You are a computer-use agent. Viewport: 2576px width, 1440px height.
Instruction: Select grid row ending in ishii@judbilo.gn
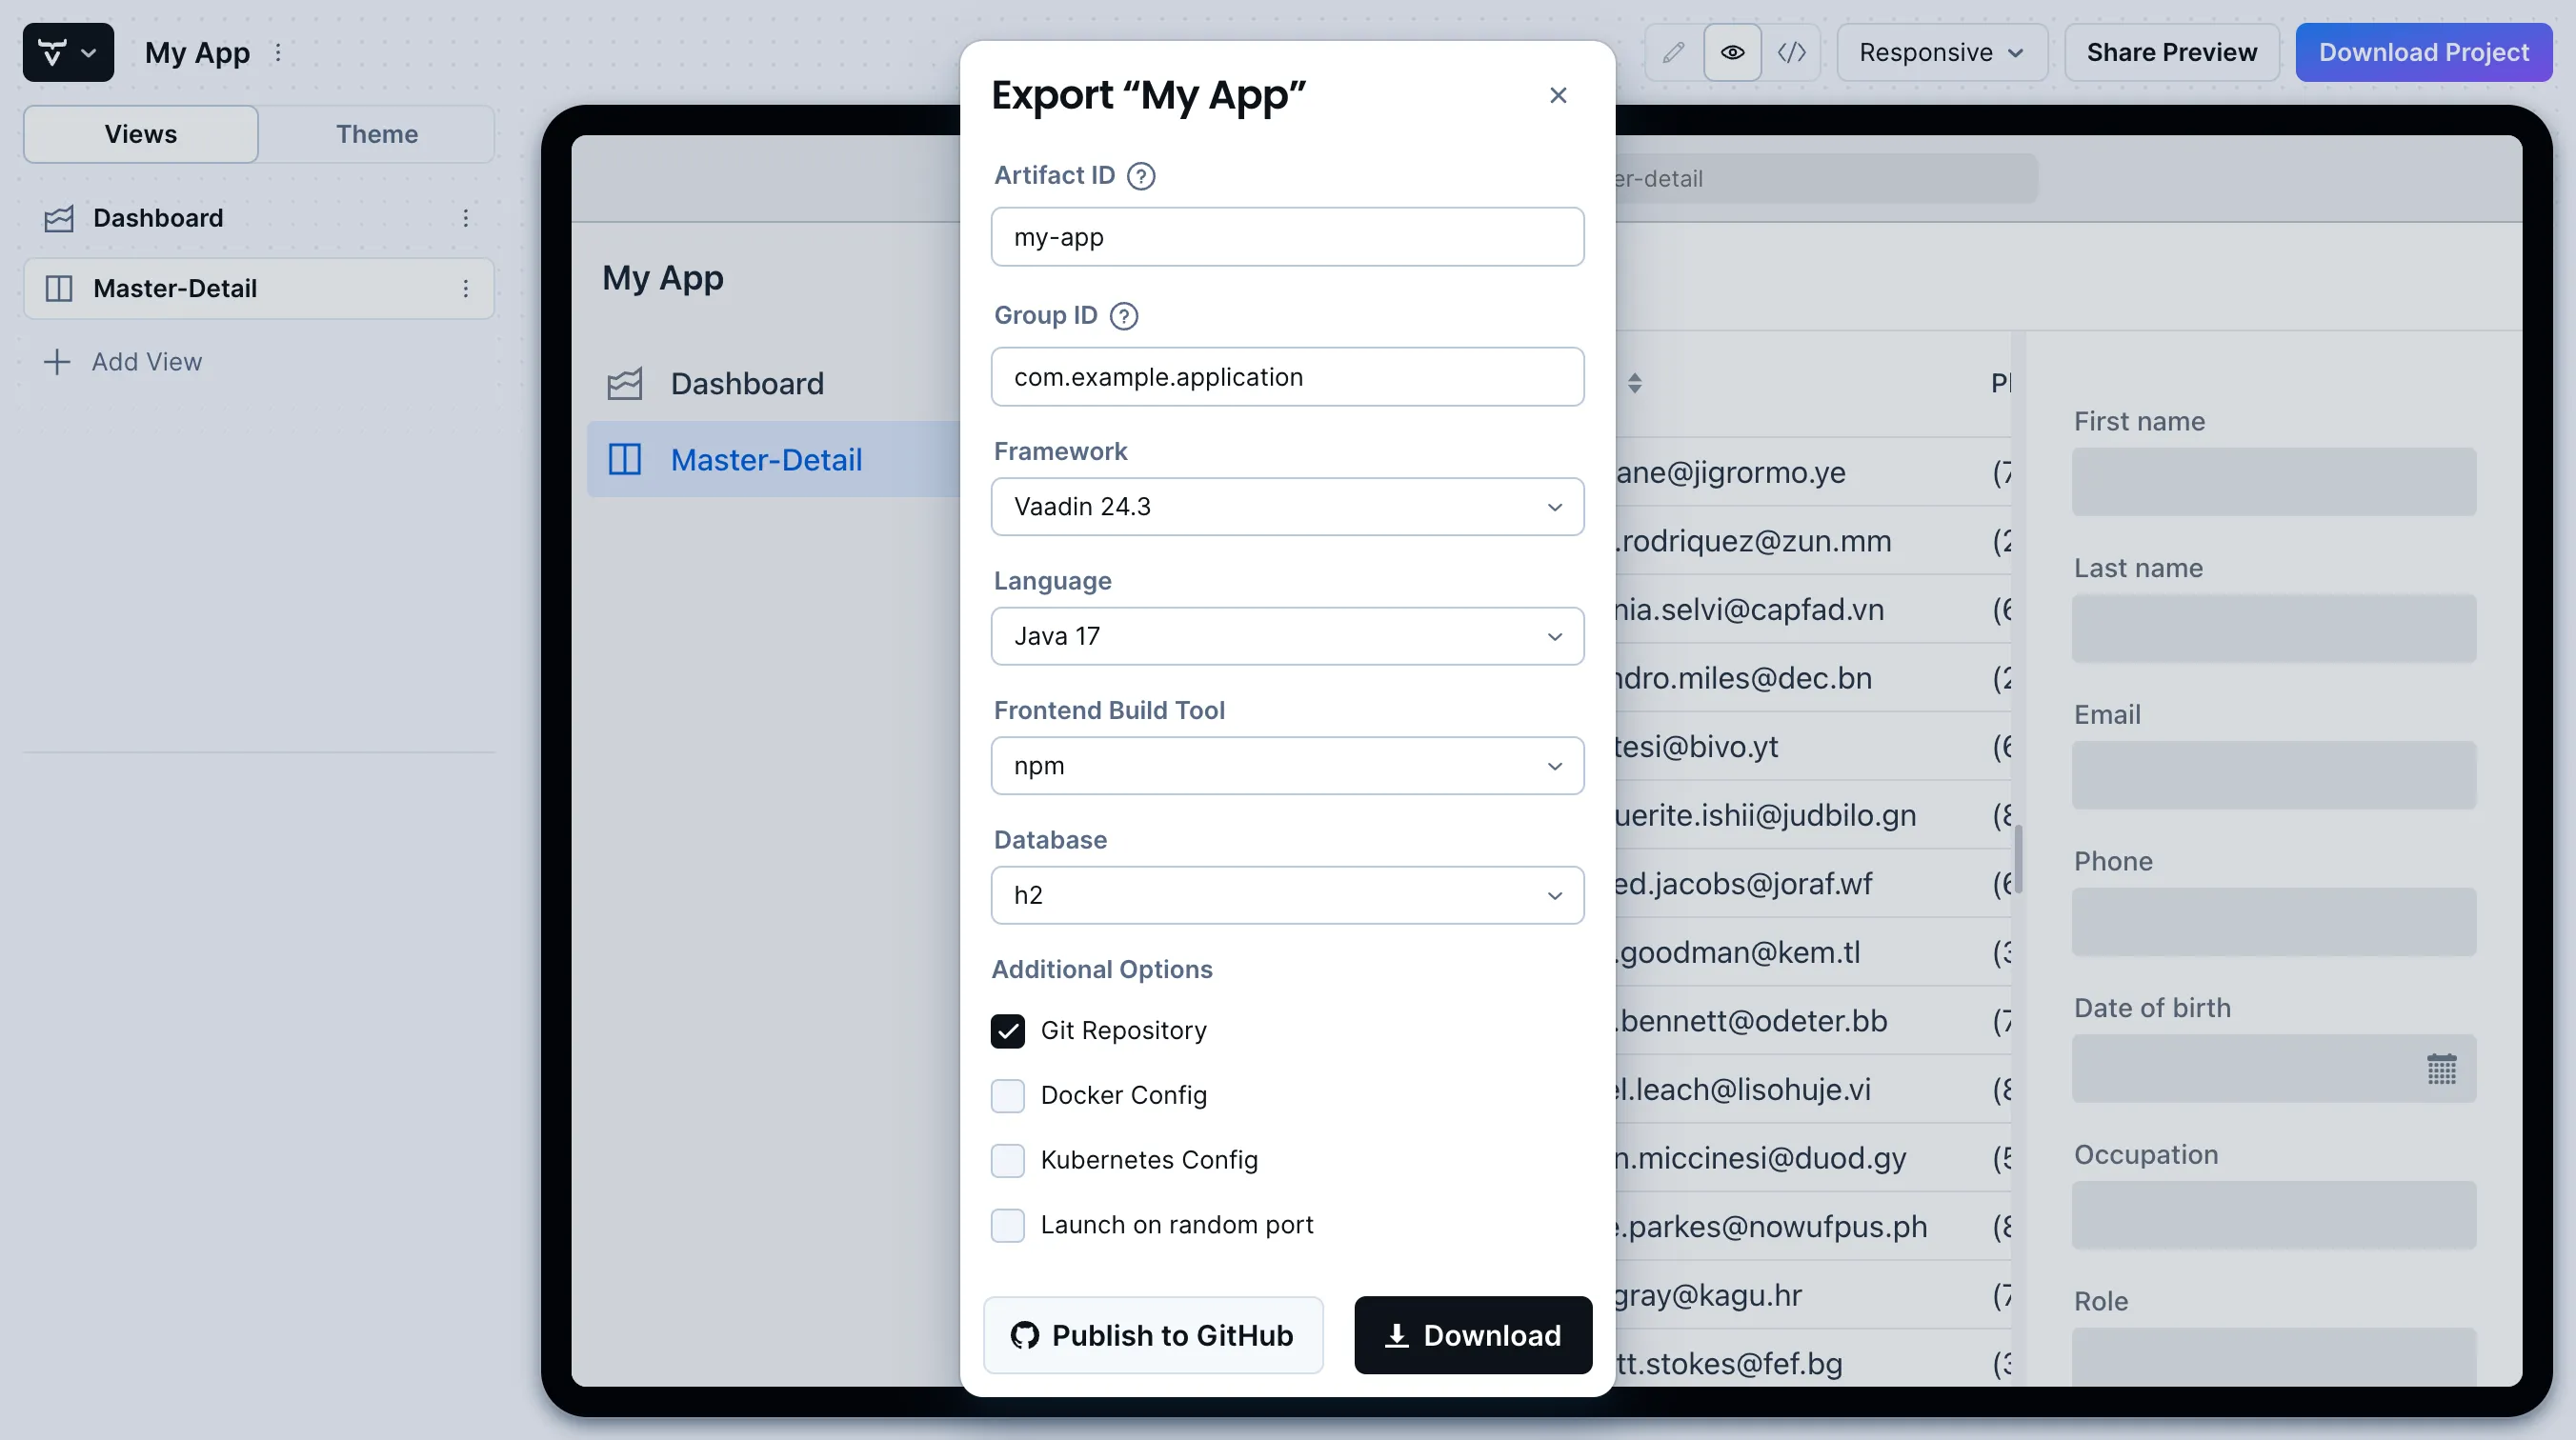pyautogui.click(x=1813, y=815)
